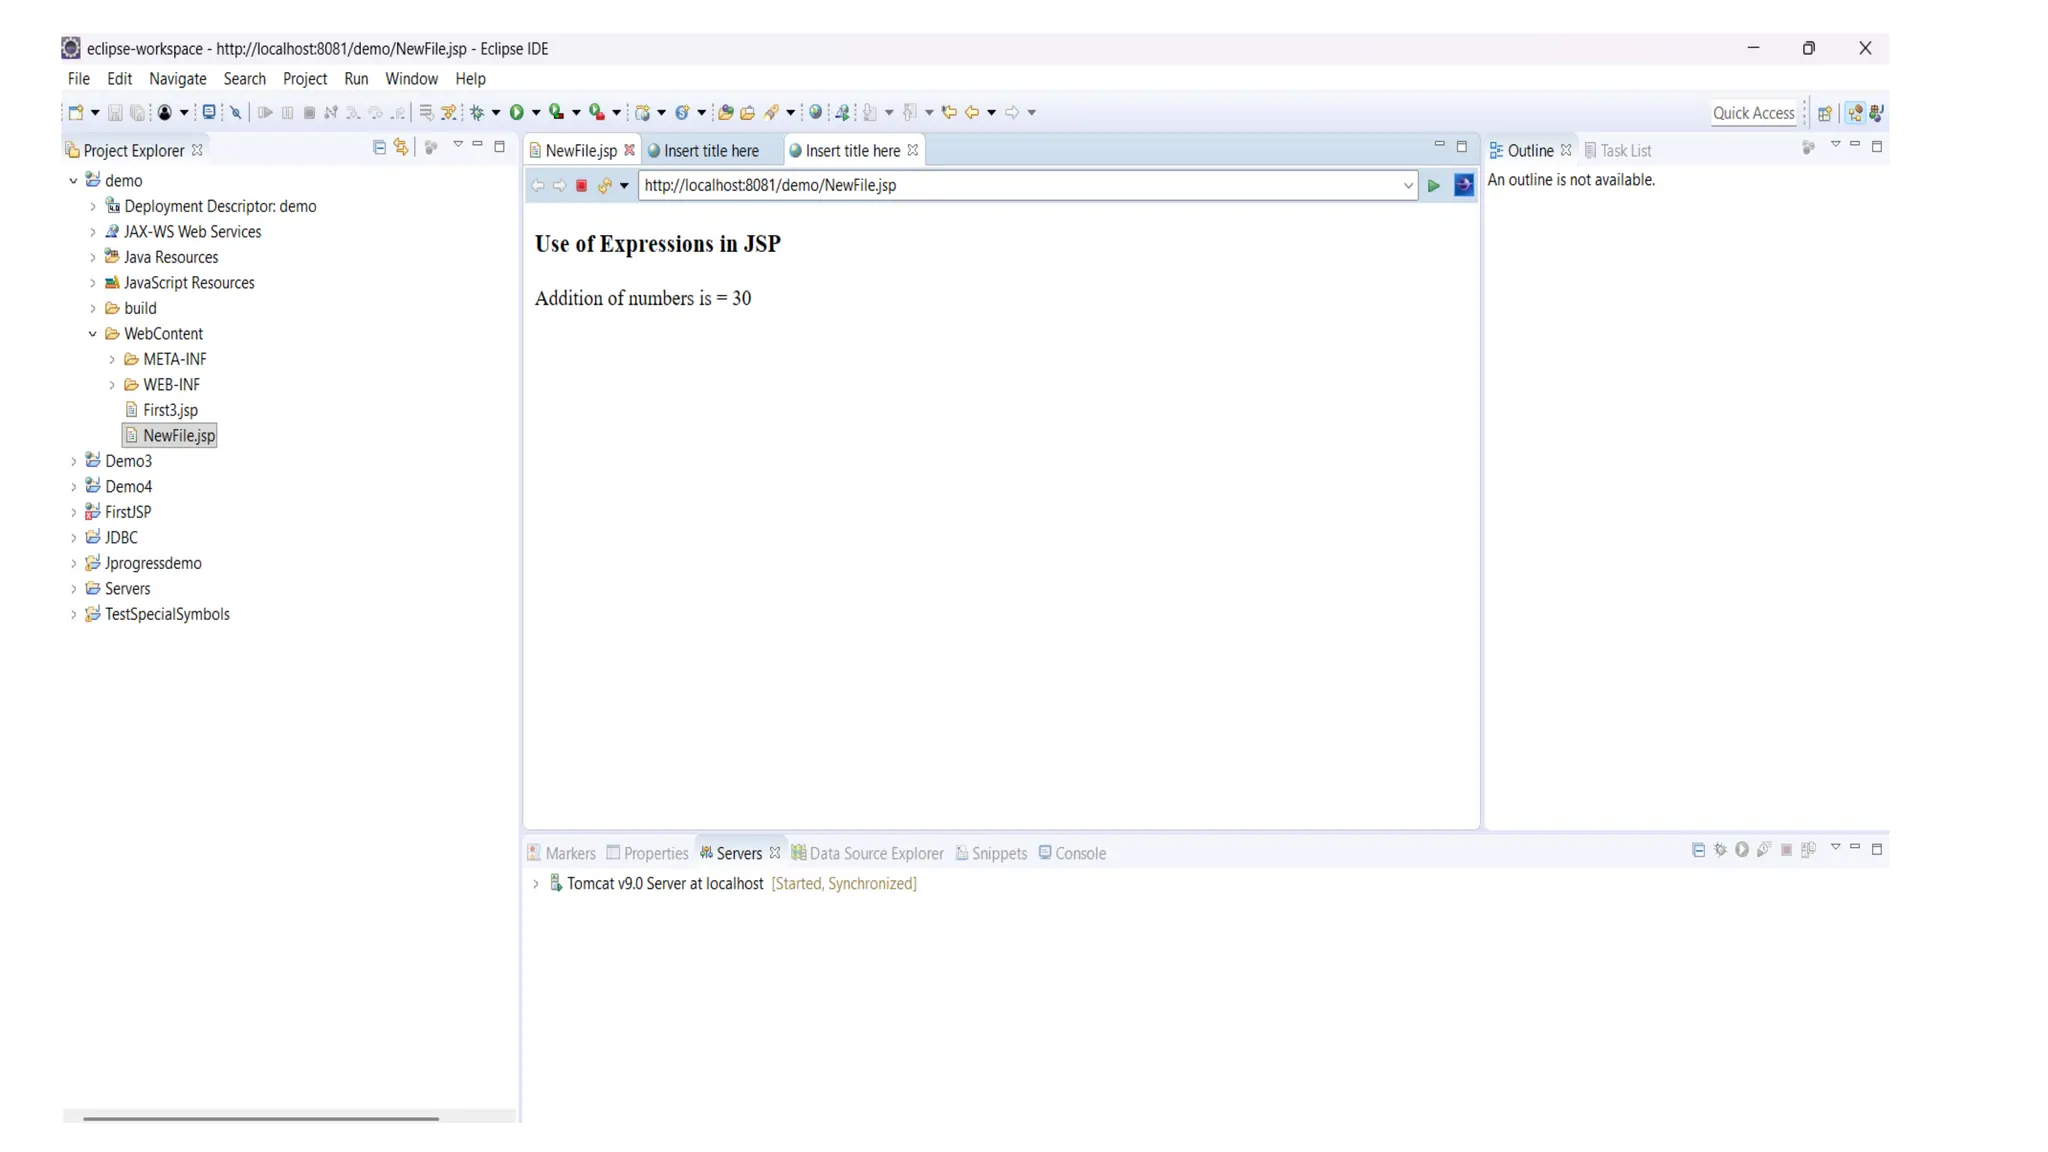Screen dimensions: 2048x1152
Task: Stop page loading with red stop icon
Action: click(x=581, y=186)
